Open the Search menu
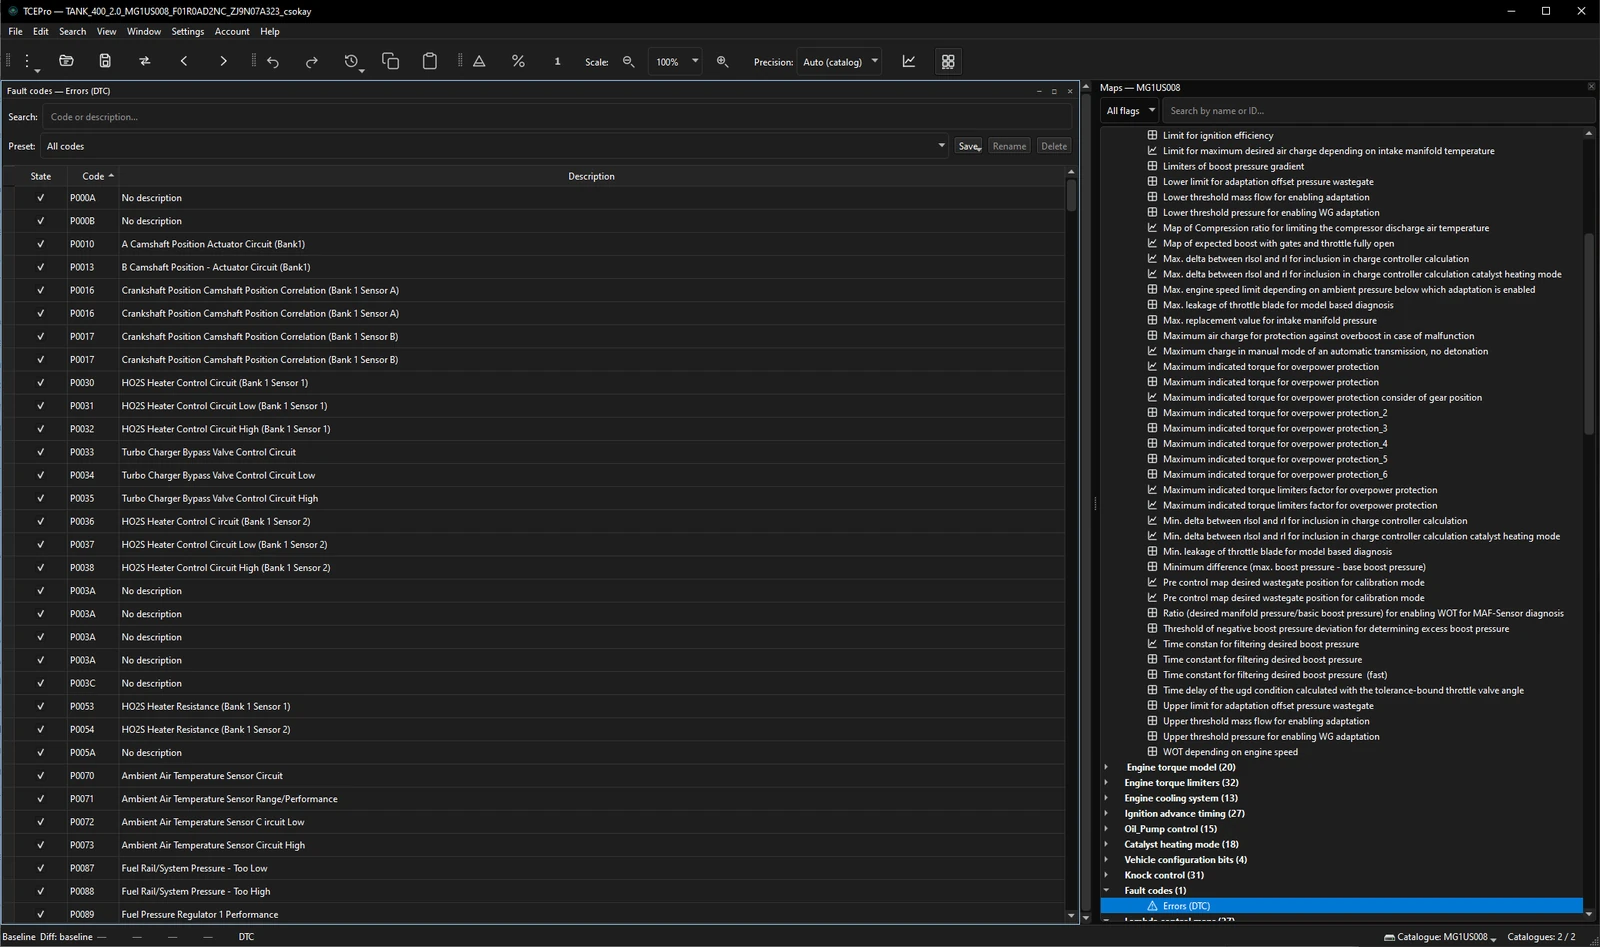The image size is (1600, 947). tap(73, 31)
